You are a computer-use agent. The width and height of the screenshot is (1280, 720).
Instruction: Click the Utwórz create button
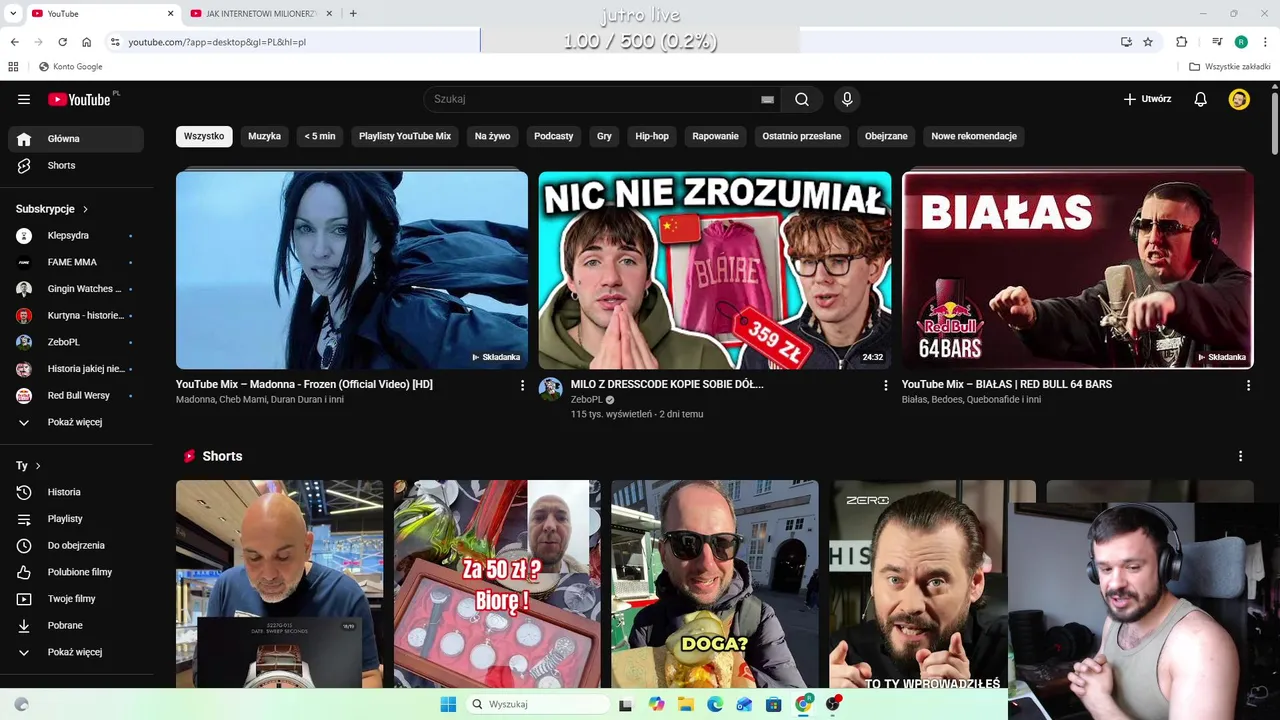click(1147, 99)
